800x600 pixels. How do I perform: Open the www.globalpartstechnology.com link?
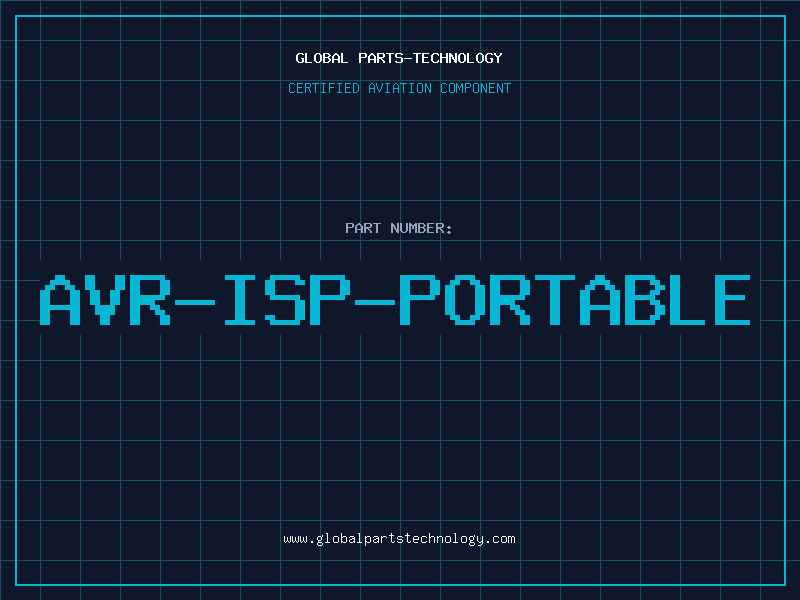tap(399, 539)
